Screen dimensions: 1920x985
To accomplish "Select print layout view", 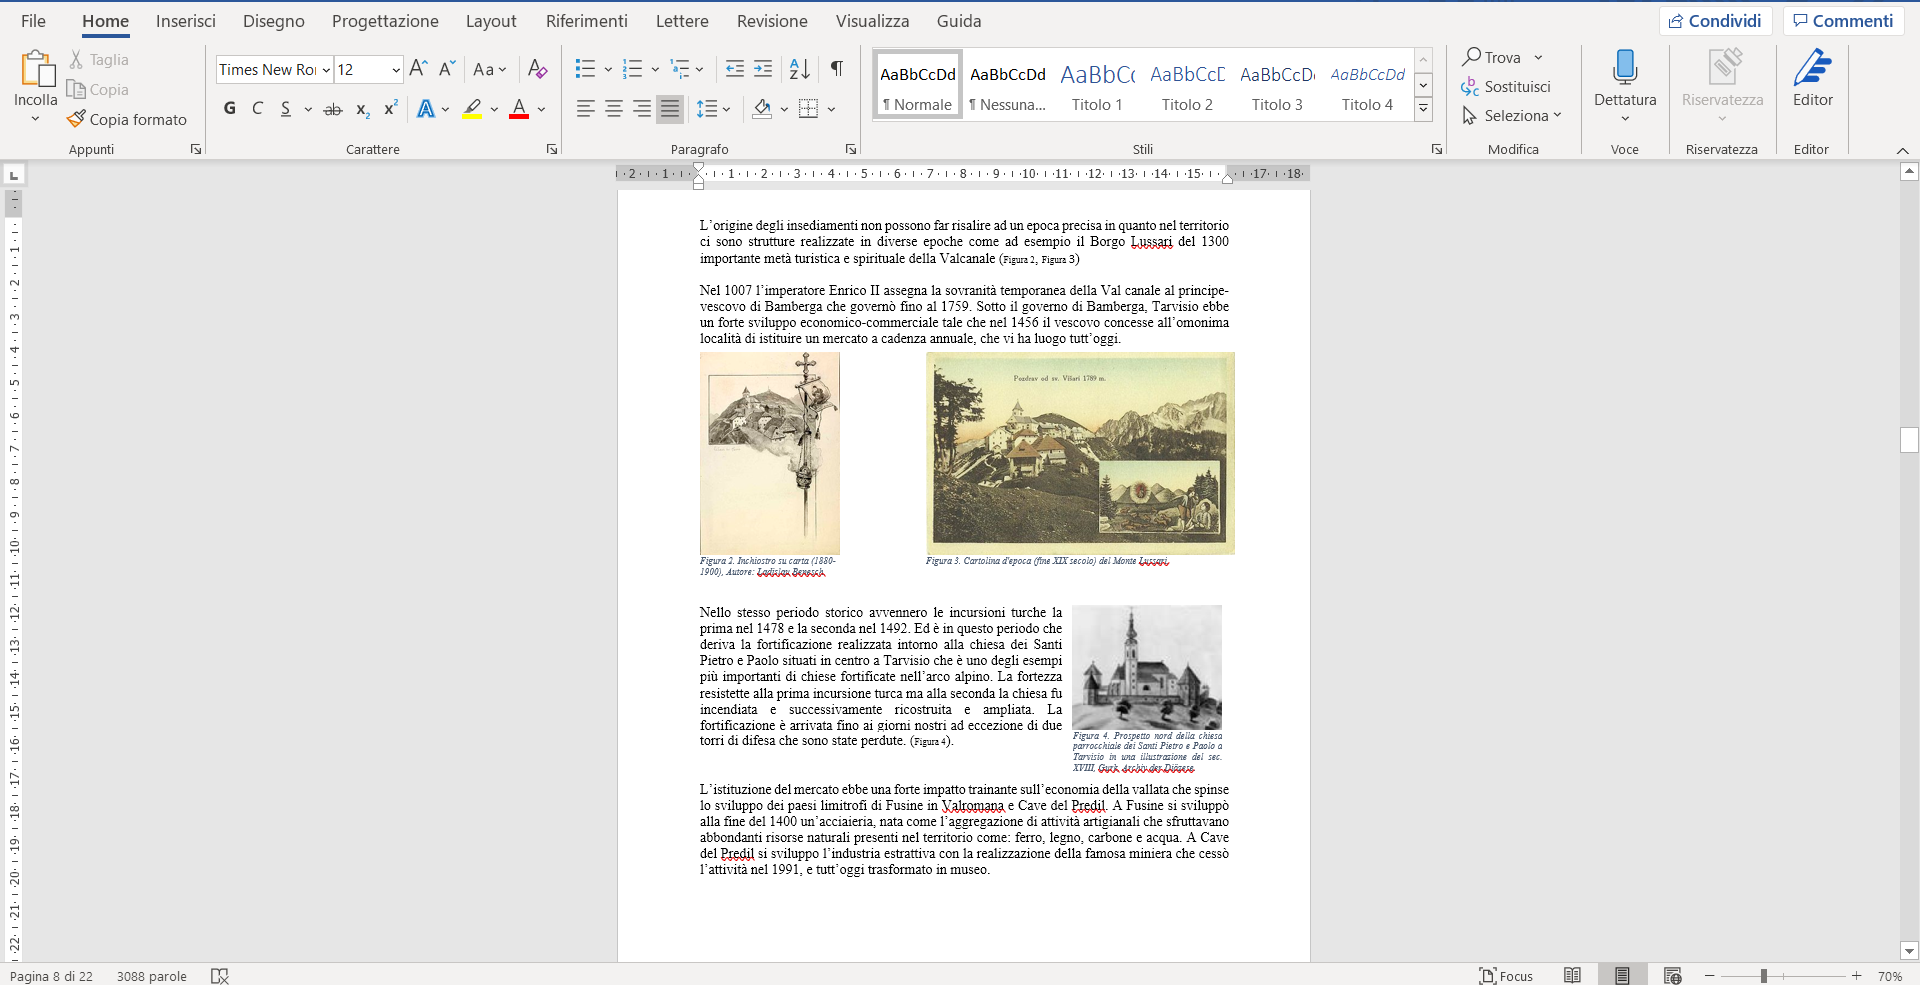I will (x=1622, y=976).
